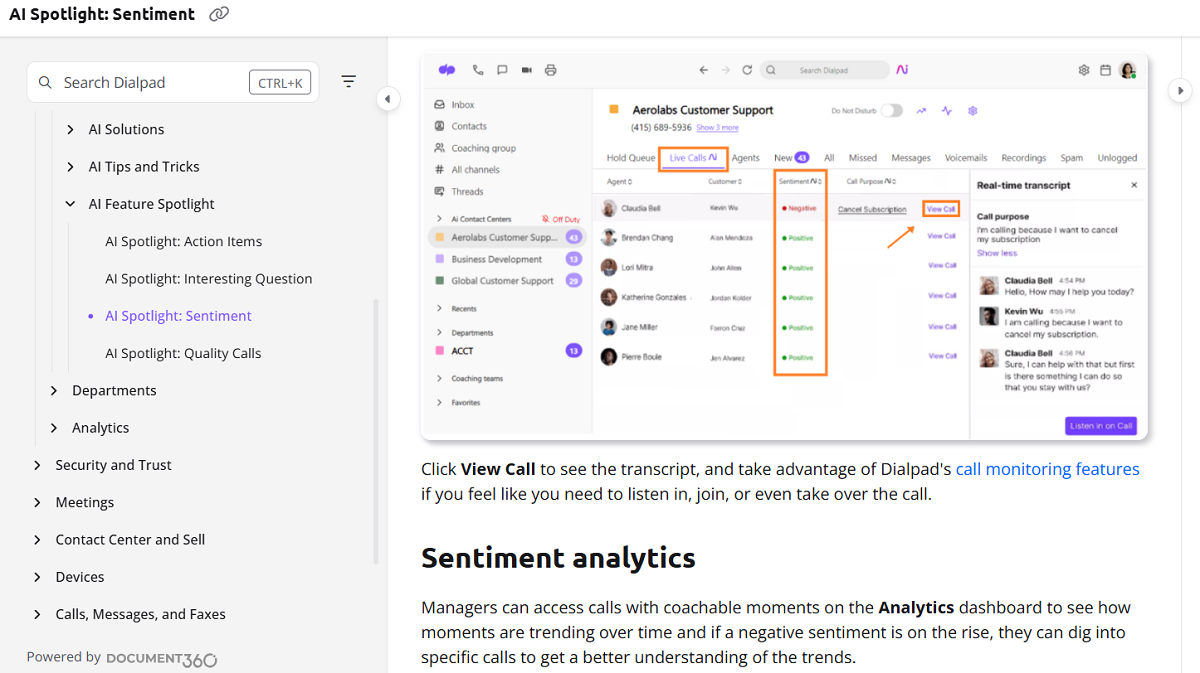Expand the AI Solutions tree chevron
This screenshot has width=1200, height=673.
(x=70, y=129)
